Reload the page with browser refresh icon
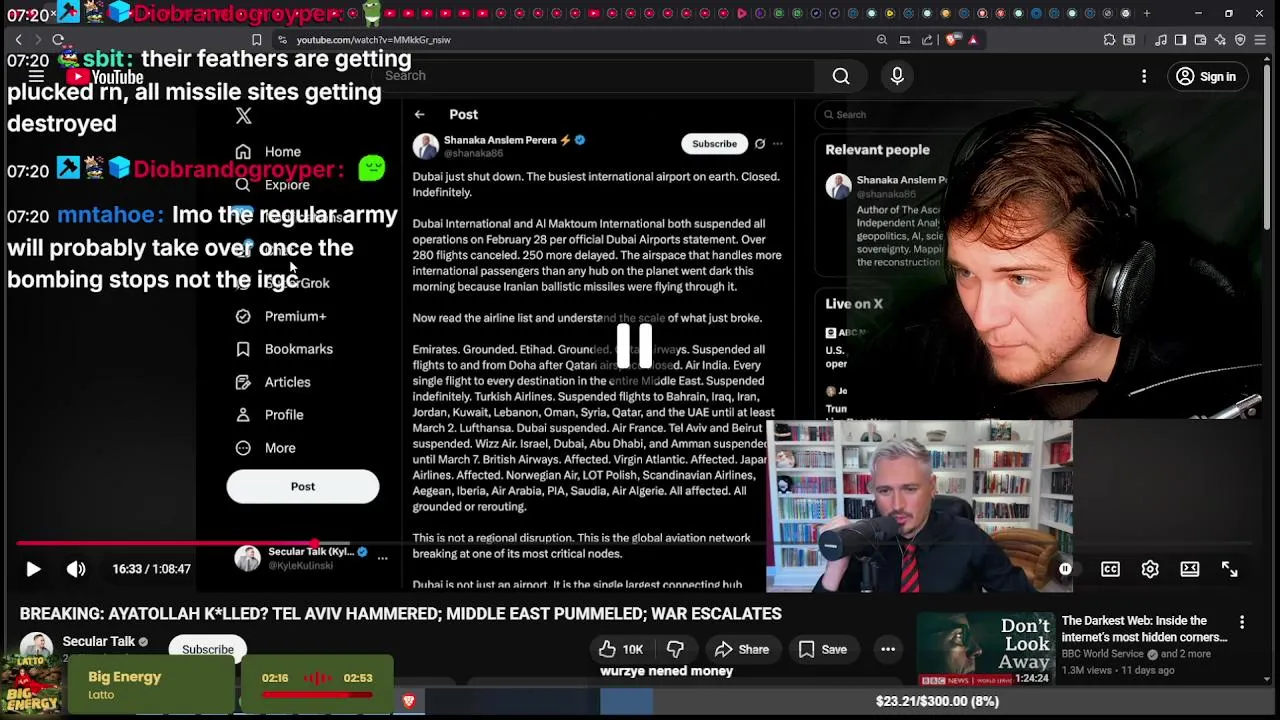The height and width of the screenshot is (720, 1280). (58, 40)
